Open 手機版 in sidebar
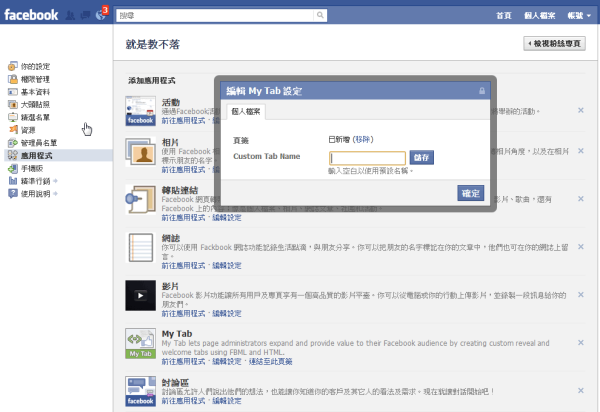Image resolution: width=600 pixels, height=412 pixels. (x=26, y=168)
